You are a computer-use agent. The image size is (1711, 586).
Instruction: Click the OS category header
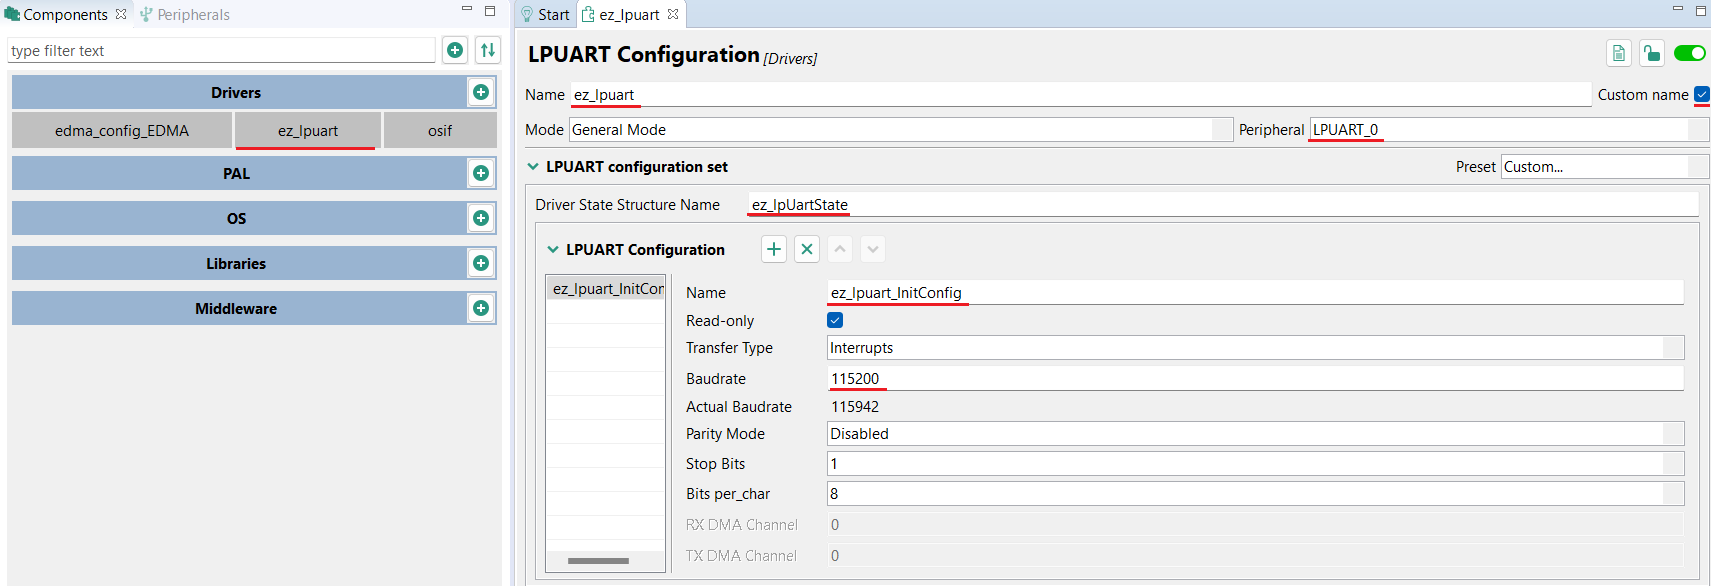coord(236,218)
